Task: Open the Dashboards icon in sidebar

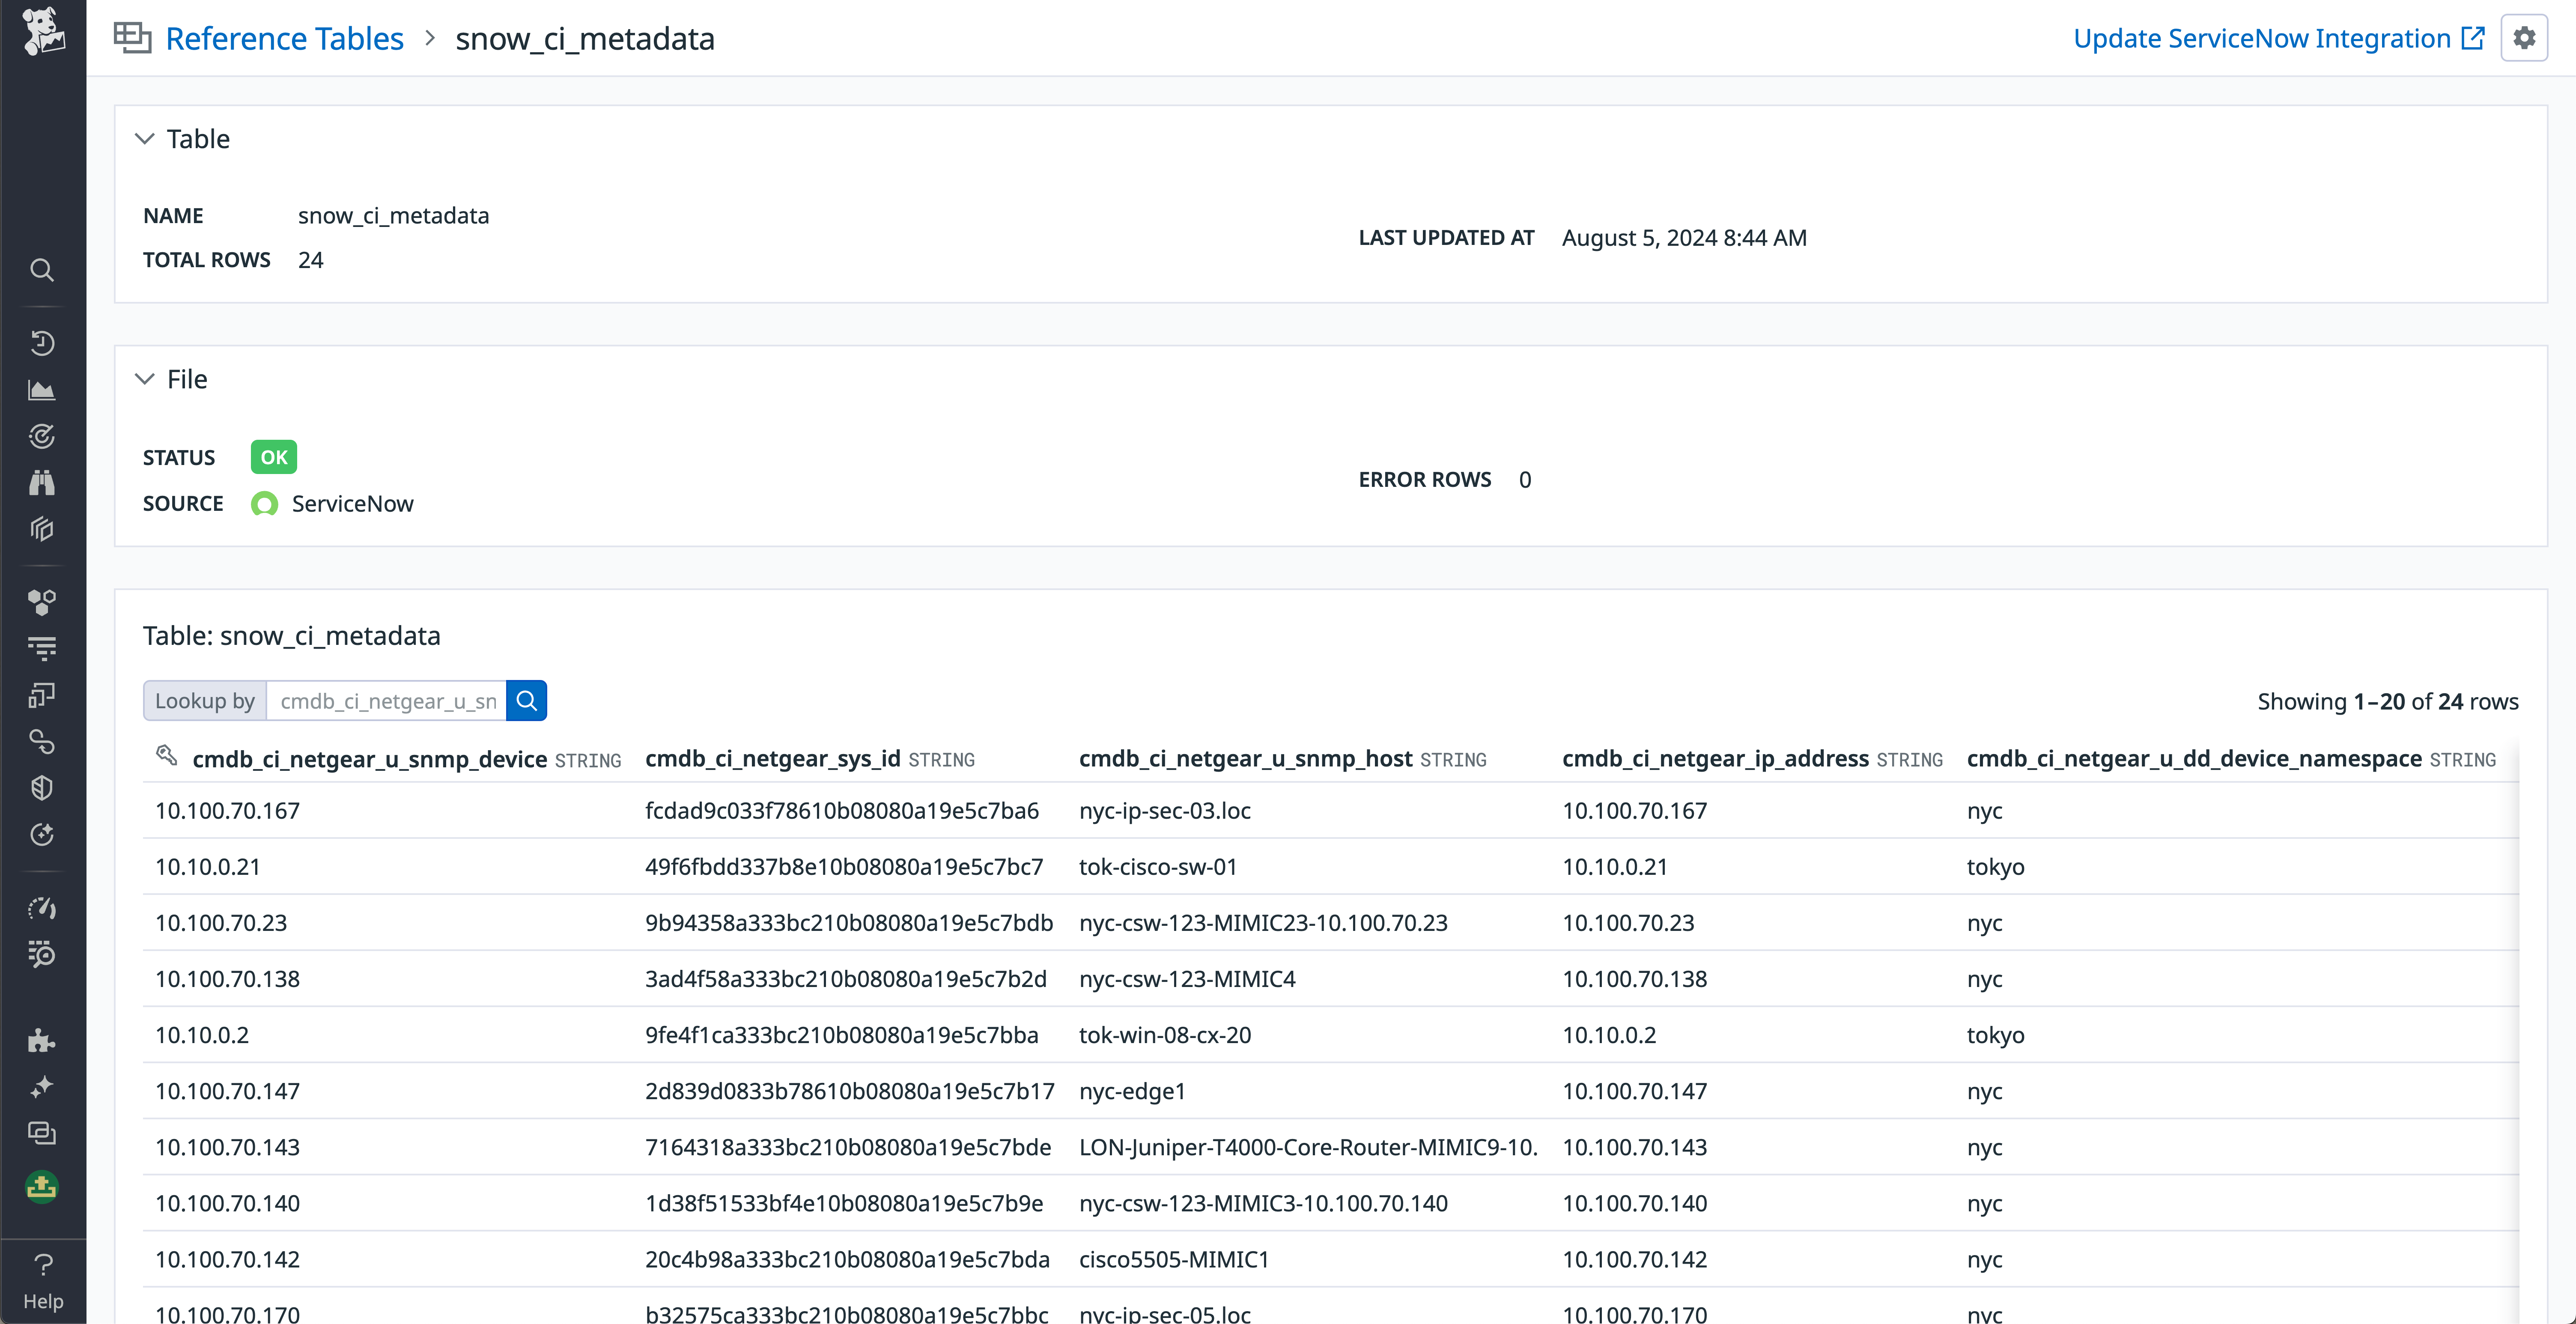Action: click(42, 694)
